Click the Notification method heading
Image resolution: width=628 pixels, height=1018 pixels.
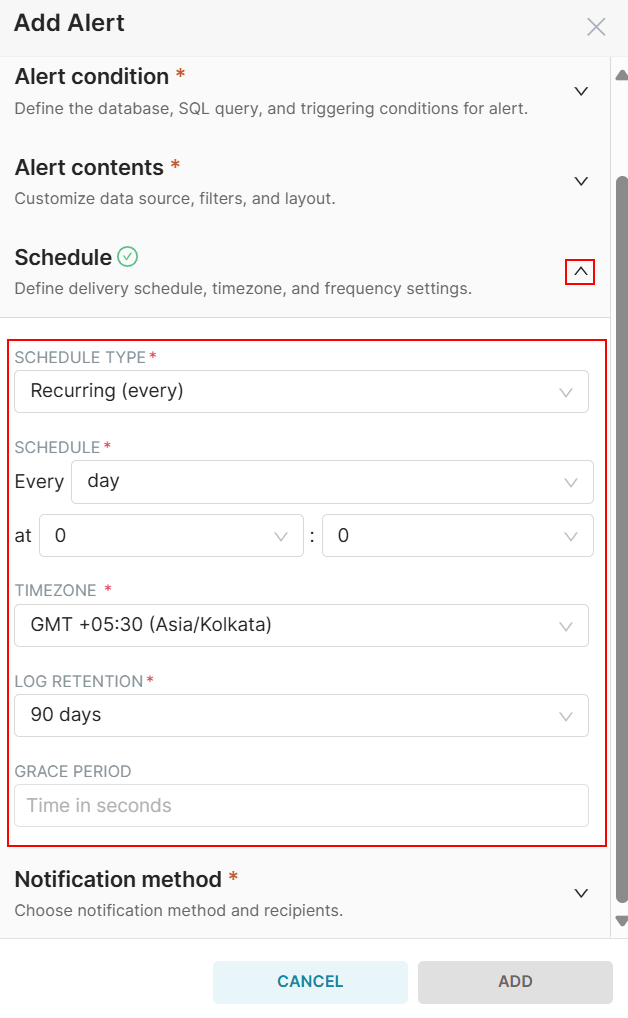tap(118, 879)
